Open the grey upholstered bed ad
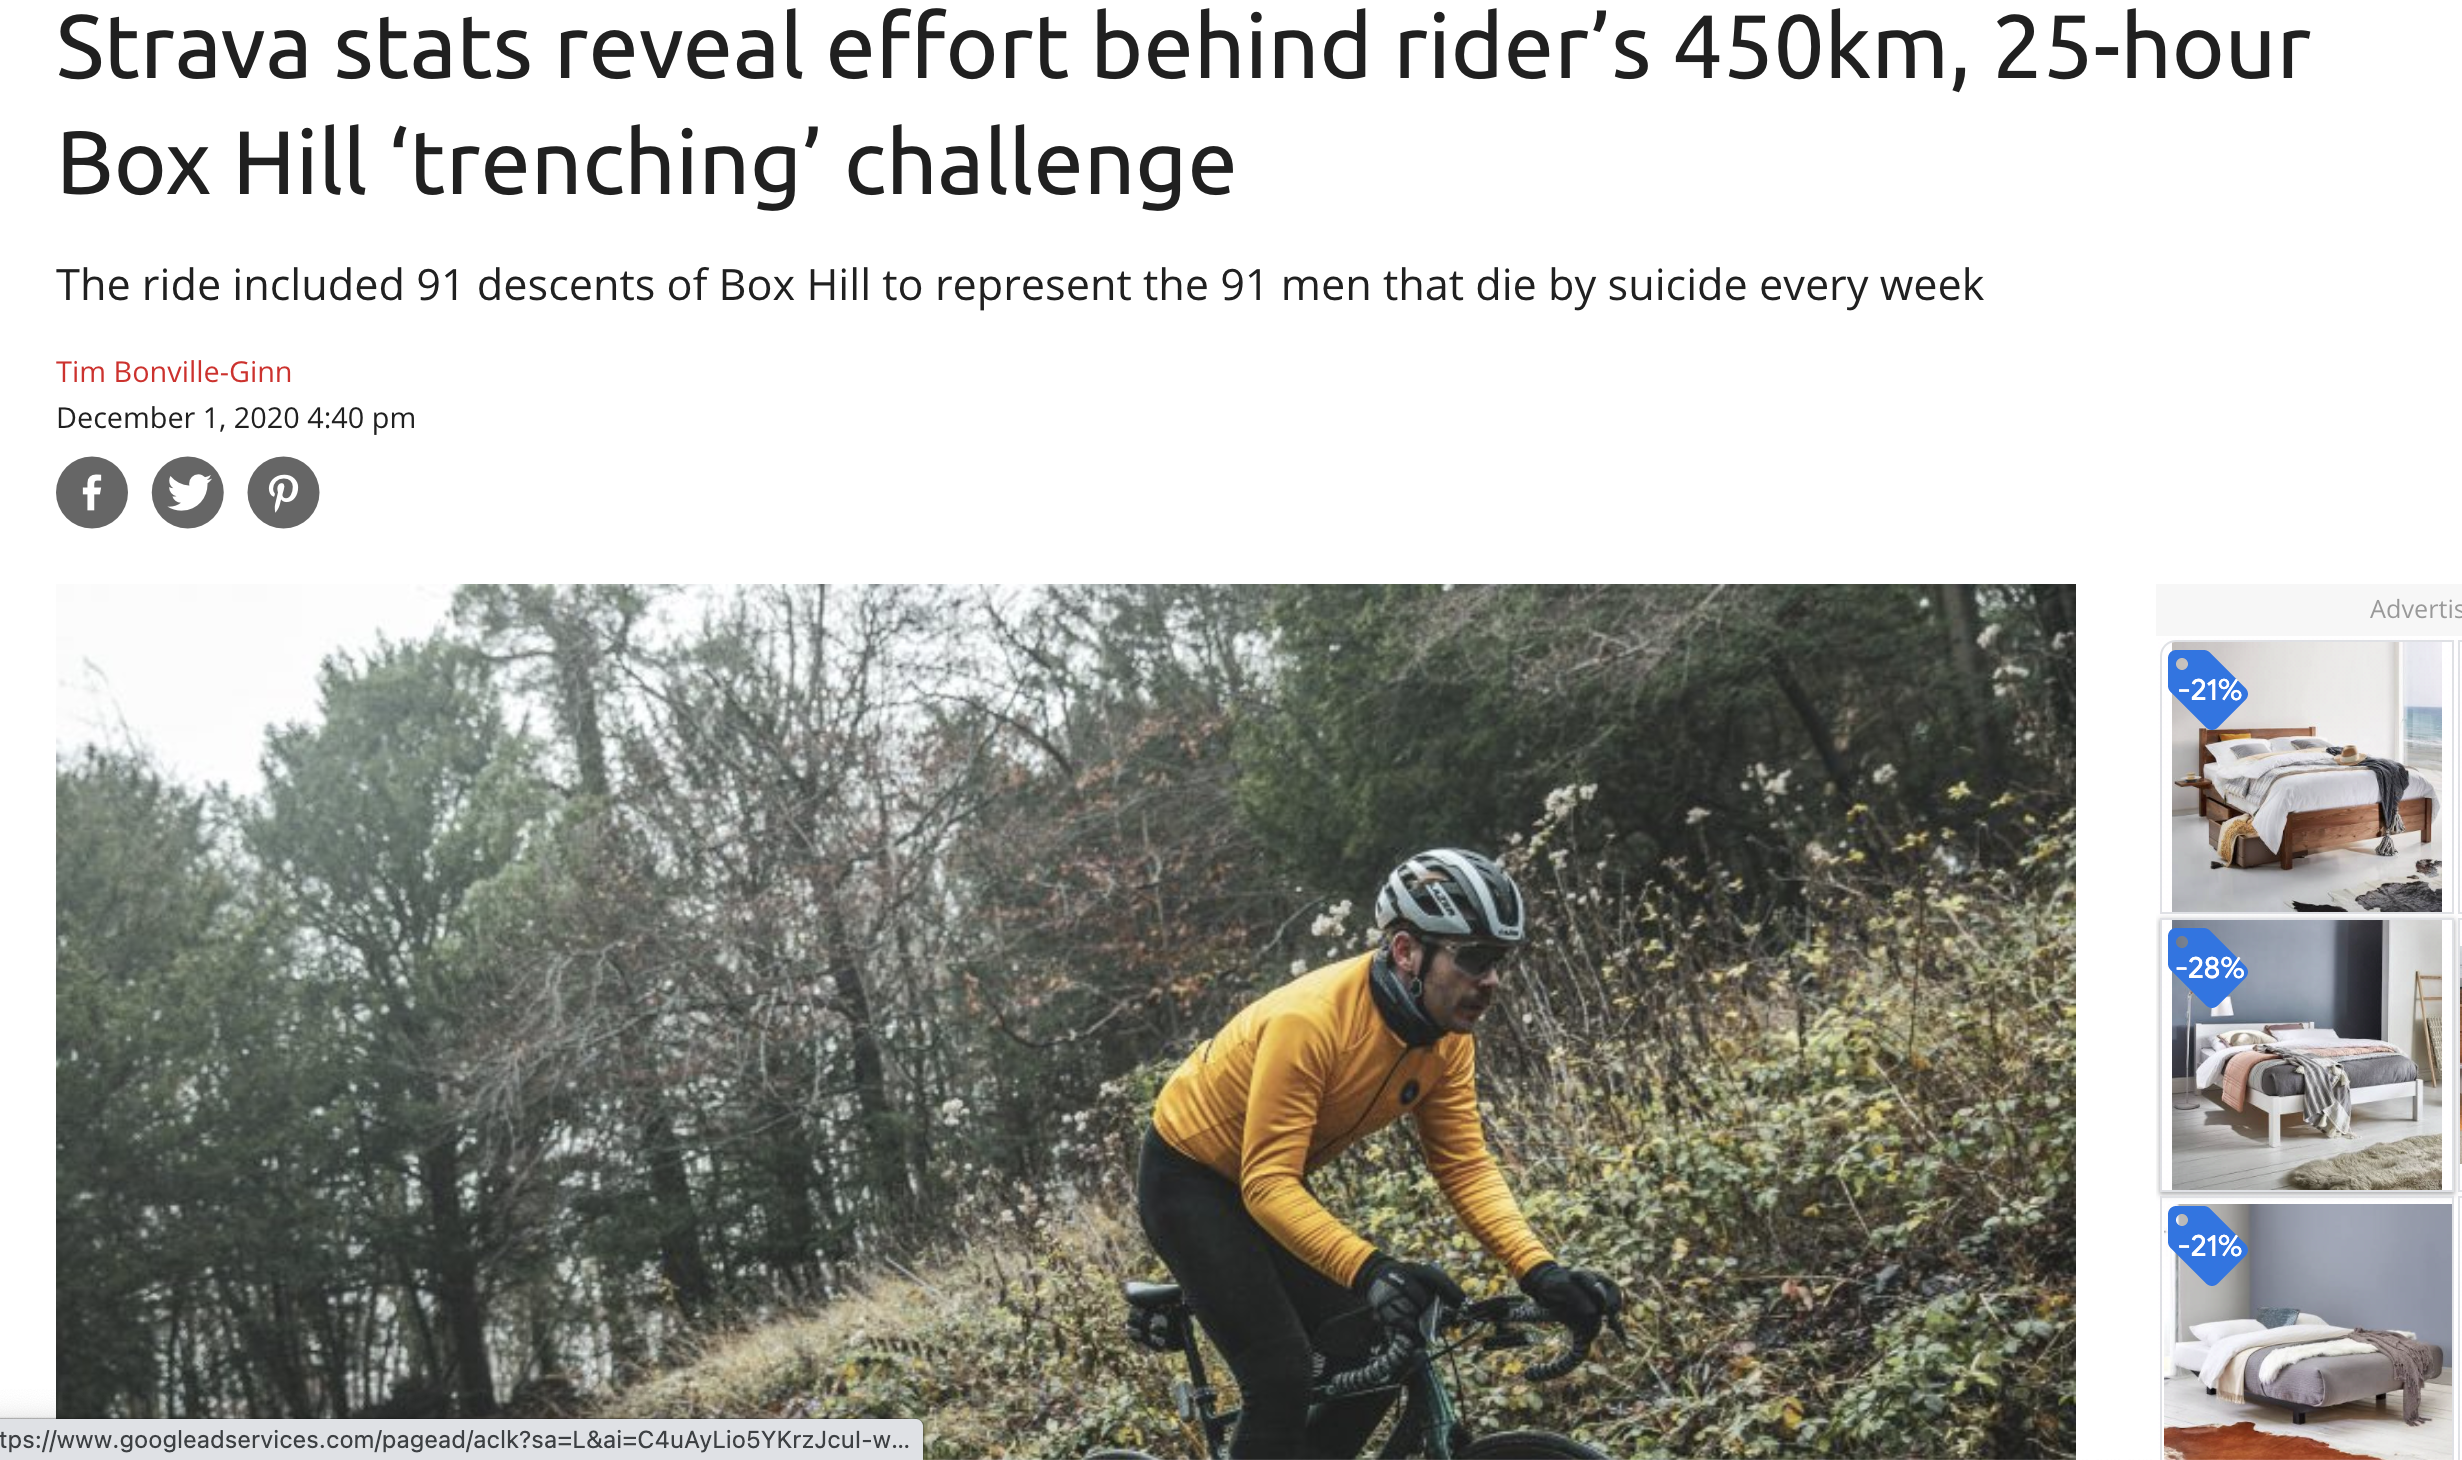 (x=2306, y=1330)
